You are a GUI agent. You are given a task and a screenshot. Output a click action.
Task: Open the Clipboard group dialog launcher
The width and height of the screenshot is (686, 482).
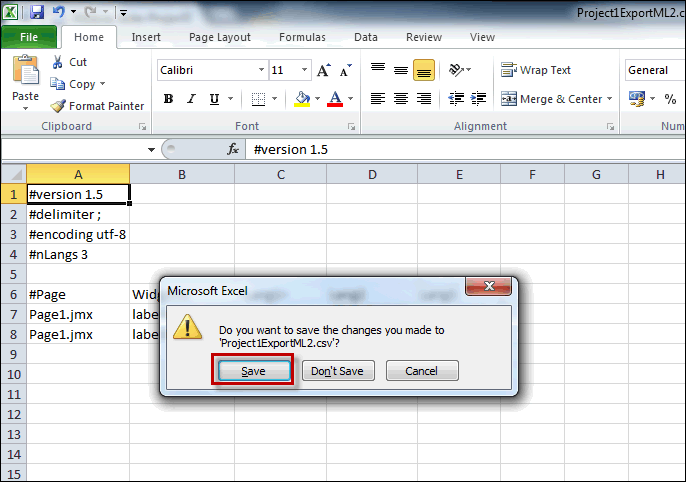pyautogui.click(x=142, y=126)
